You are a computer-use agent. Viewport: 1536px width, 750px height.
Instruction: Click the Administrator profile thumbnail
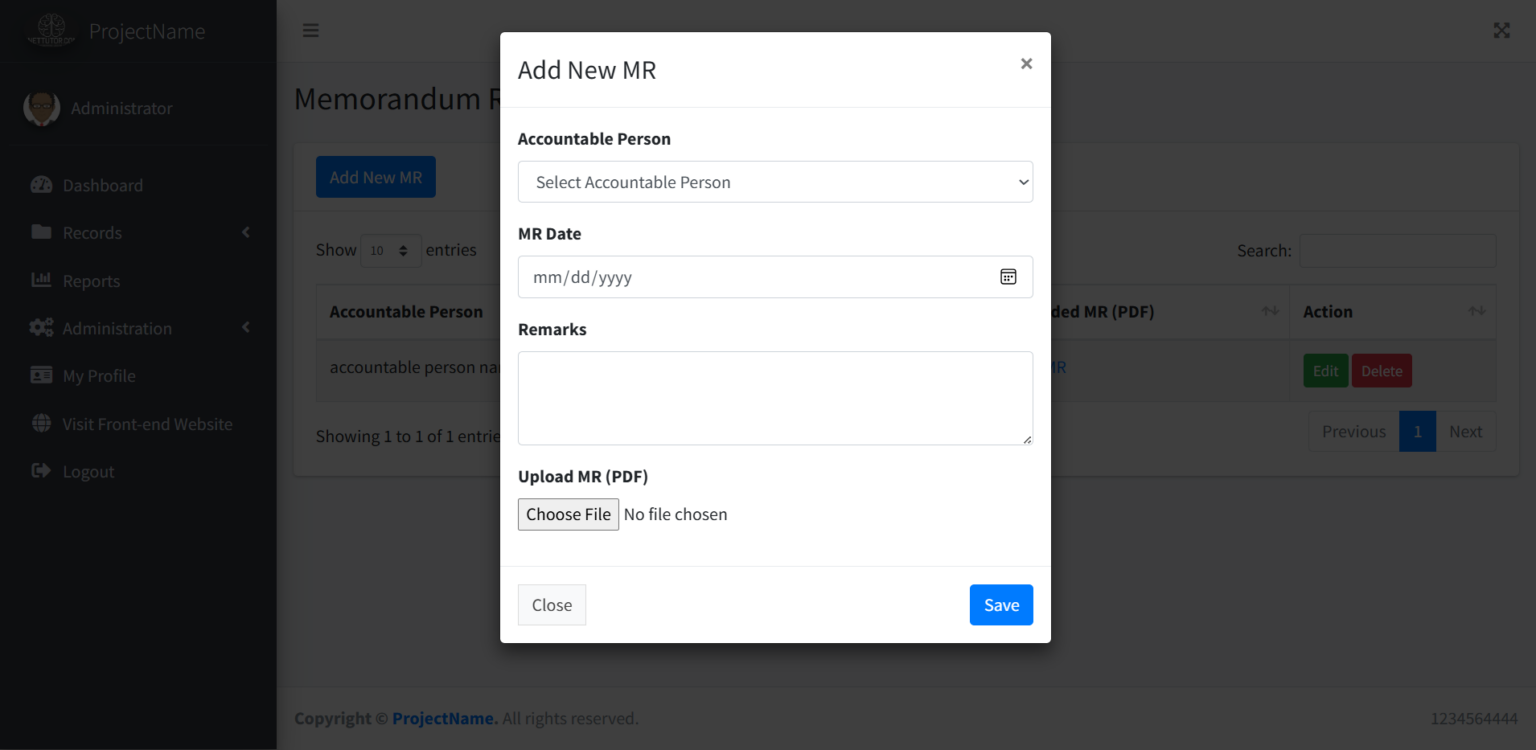click(41, 108)
